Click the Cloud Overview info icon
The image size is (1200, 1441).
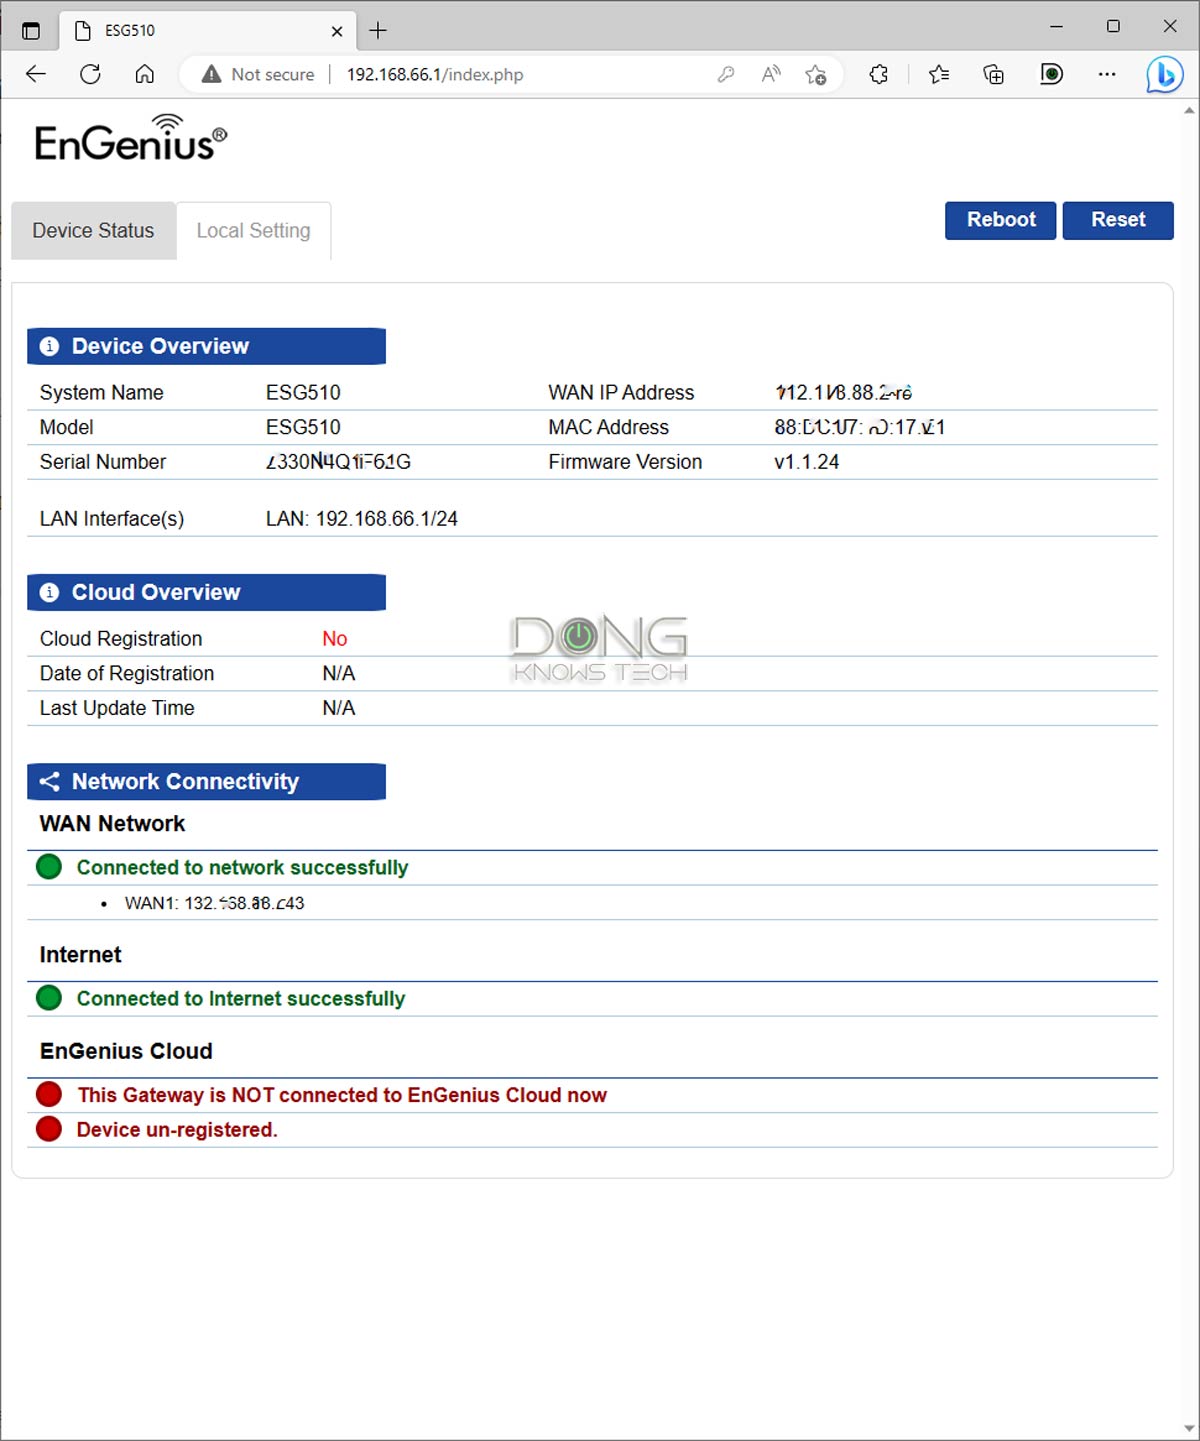[x=49, y=592]
